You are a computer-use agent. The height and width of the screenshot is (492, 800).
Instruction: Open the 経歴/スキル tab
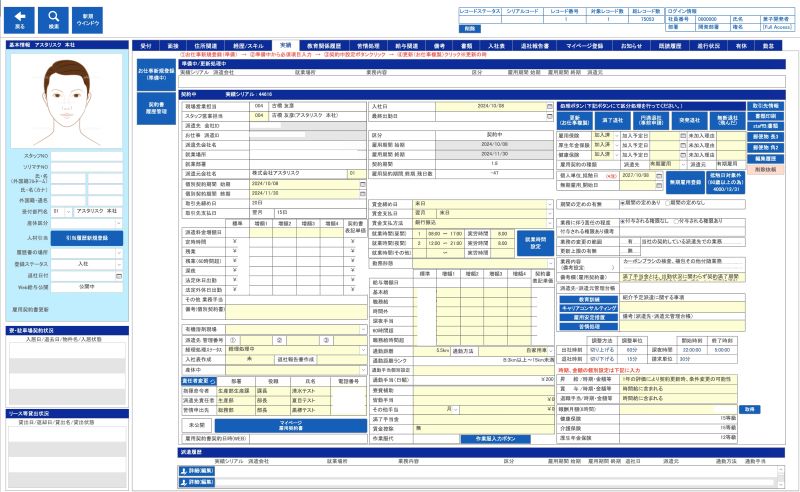pyautogui.click(x=248, y=46)
